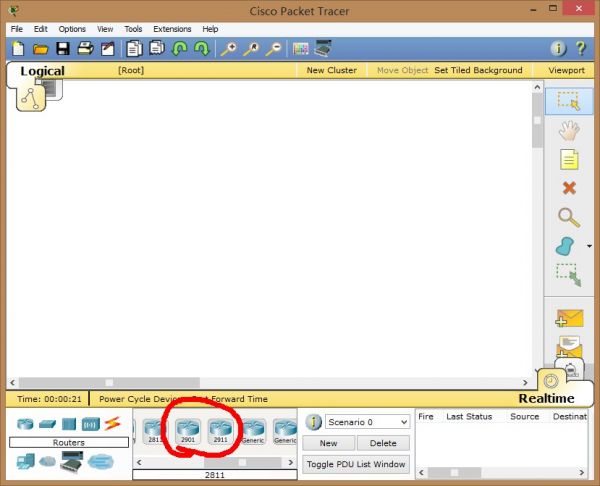Viewport: 600px width, 486px height.
Task: Open a file with the folder icon
Action: 40,49
